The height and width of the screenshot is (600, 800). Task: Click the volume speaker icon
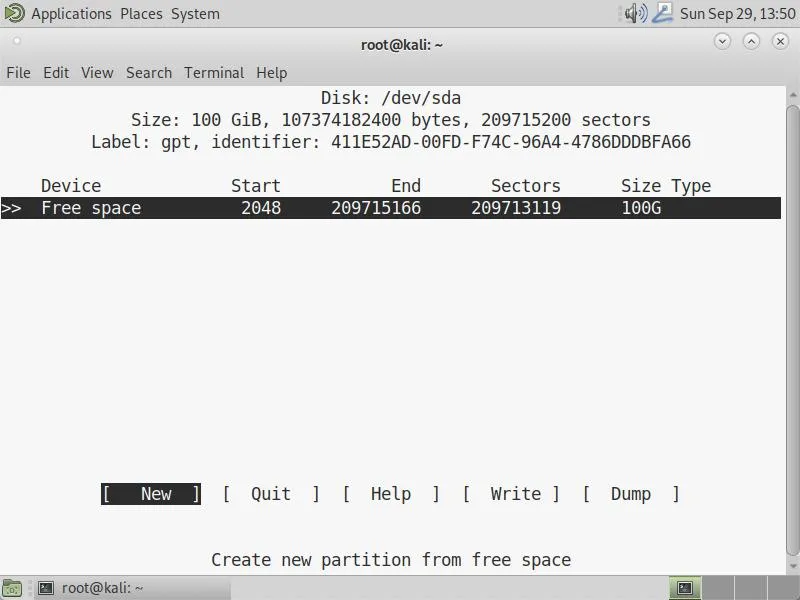636,13
